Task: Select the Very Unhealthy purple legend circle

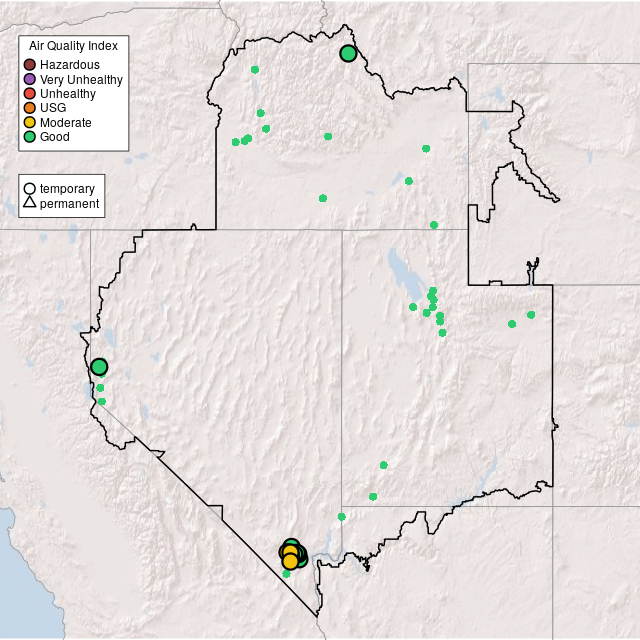Action: coord(30,79)
